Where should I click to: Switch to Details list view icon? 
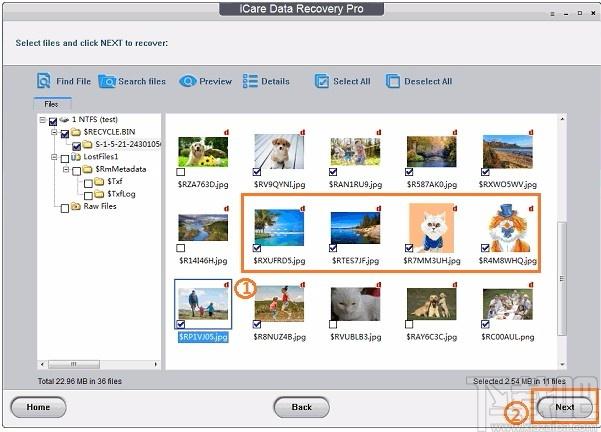250,81
